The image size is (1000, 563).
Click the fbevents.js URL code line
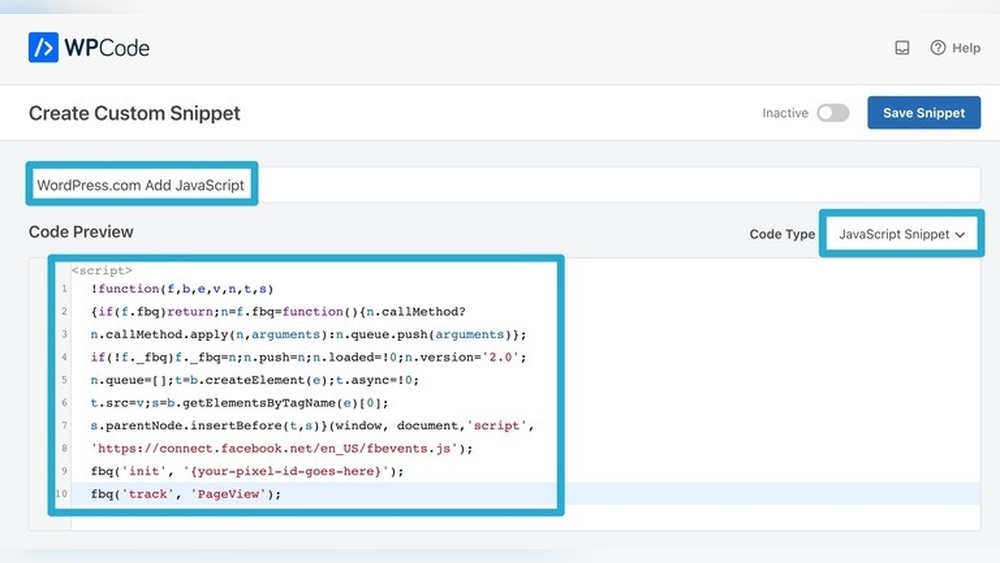click(x=282, y=448)
